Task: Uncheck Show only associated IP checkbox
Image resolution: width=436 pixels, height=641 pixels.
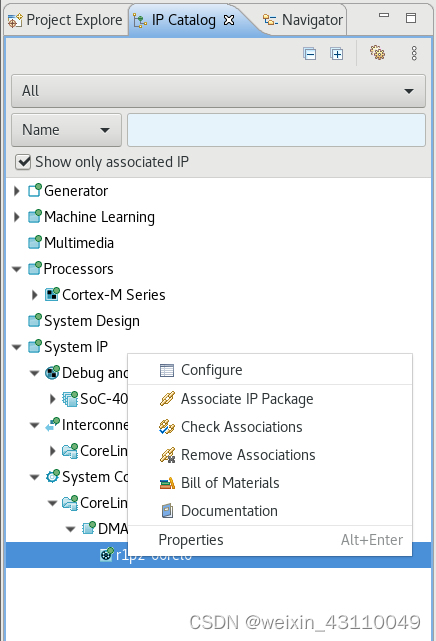Action: 23,162
